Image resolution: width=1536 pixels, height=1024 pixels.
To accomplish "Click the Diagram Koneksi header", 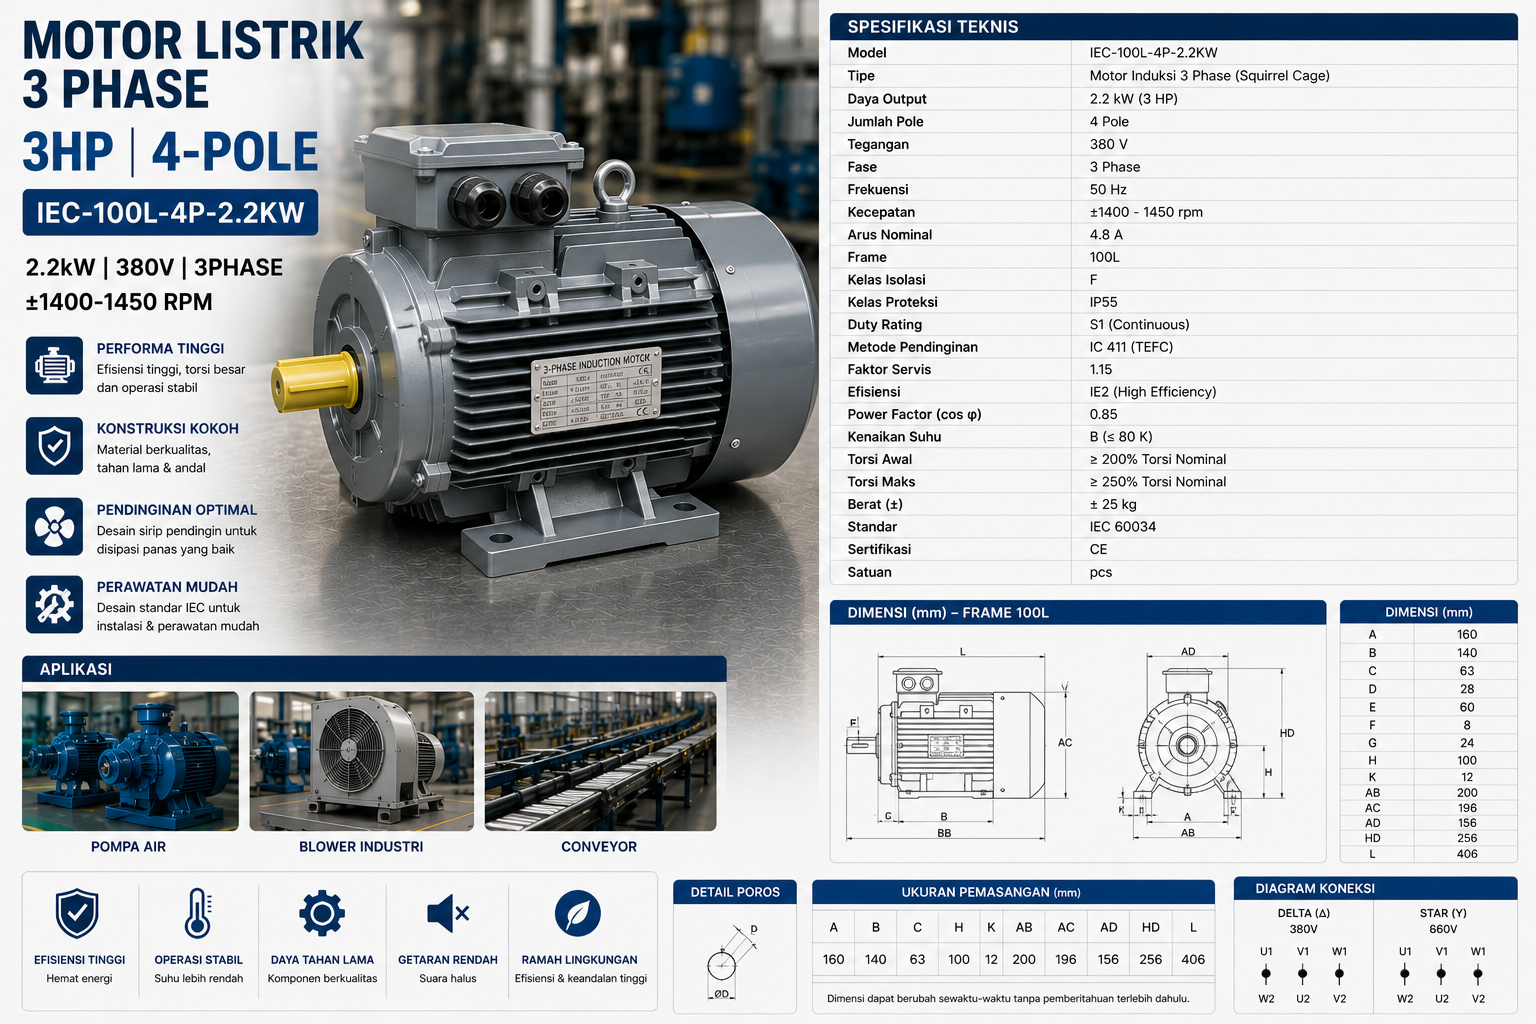I will click(x=1375, y=888).
